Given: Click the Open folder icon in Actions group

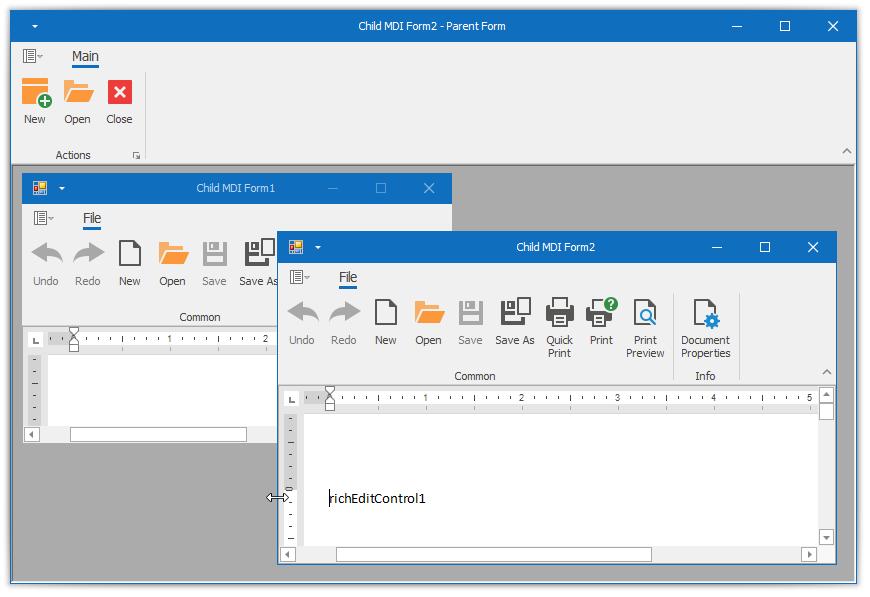Looking at the screenshot, I should (77, 94).
